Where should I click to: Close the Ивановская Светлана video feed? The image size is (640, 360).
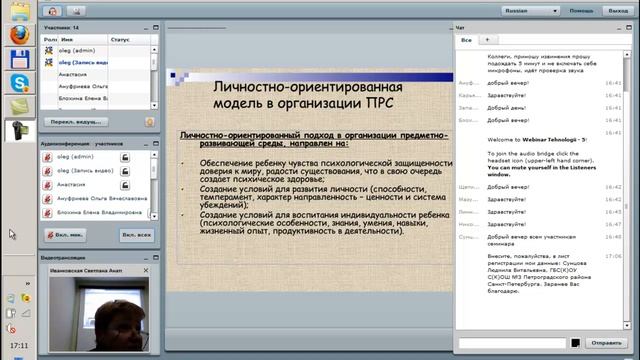tap(146, 270)
